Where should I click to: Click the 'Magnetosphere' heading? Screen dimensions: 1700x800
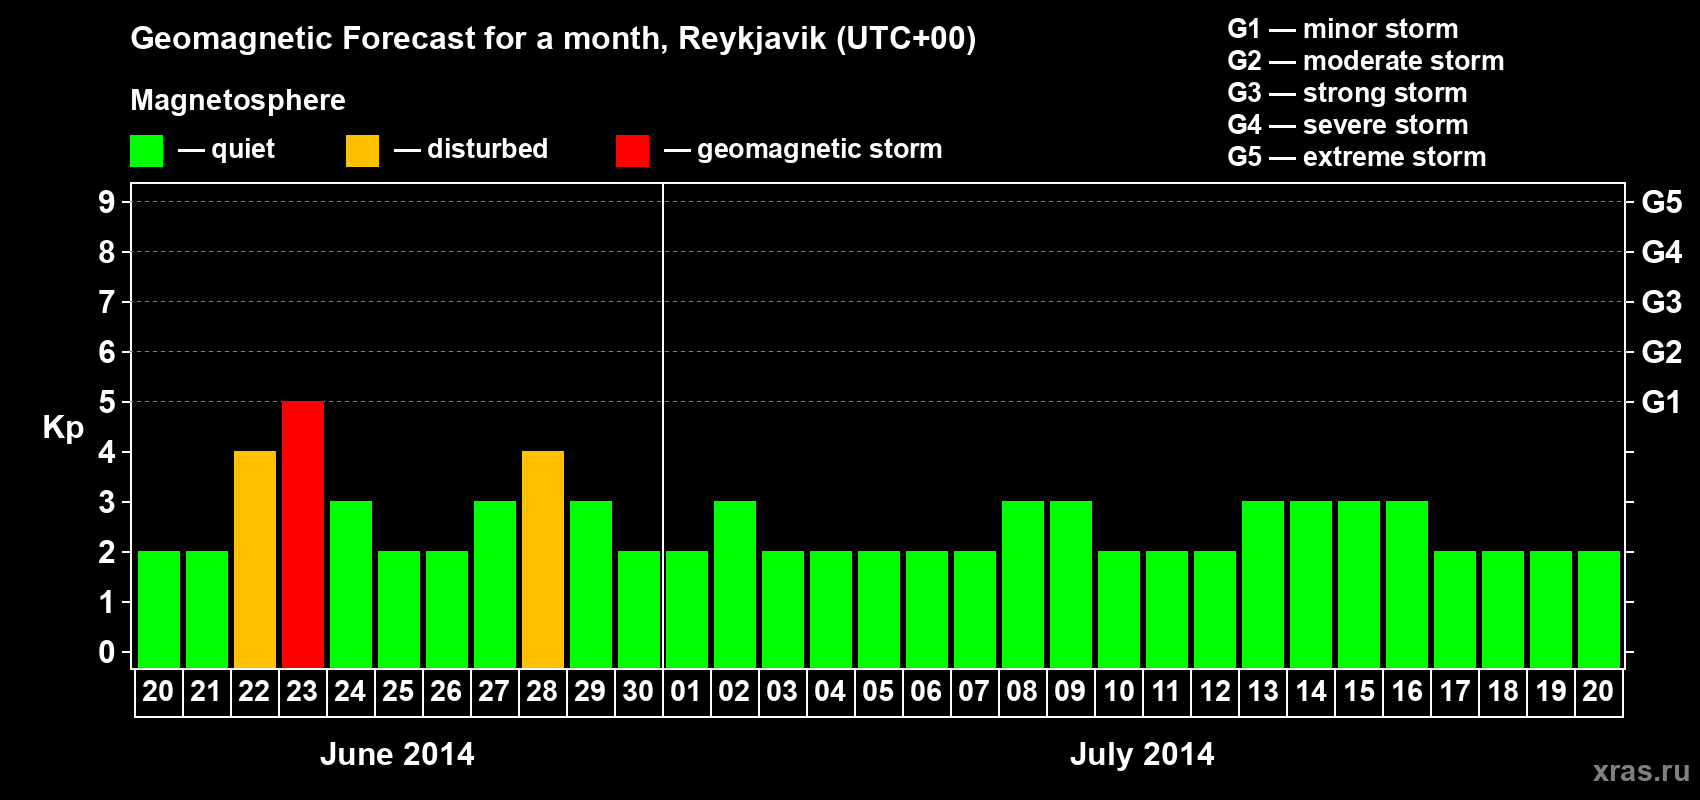click(x=238, y=101)
